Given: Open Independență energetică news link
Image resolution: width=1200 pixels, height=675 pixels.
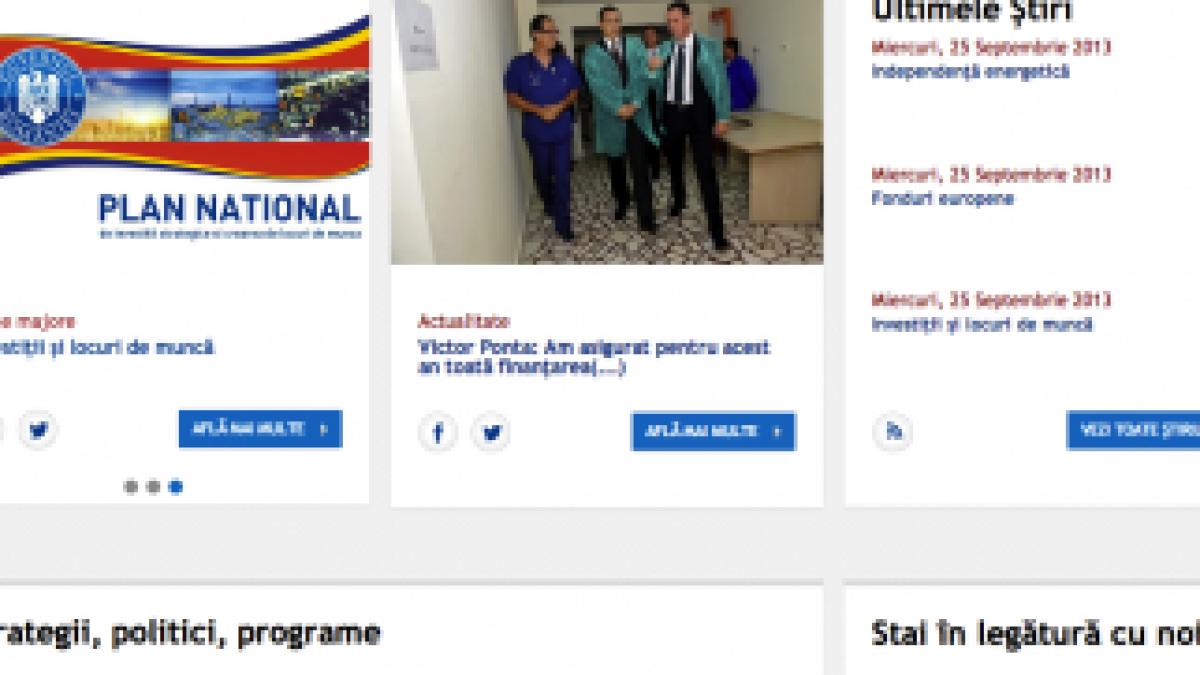Looking at the screenshot, I should tap(956, 71).
